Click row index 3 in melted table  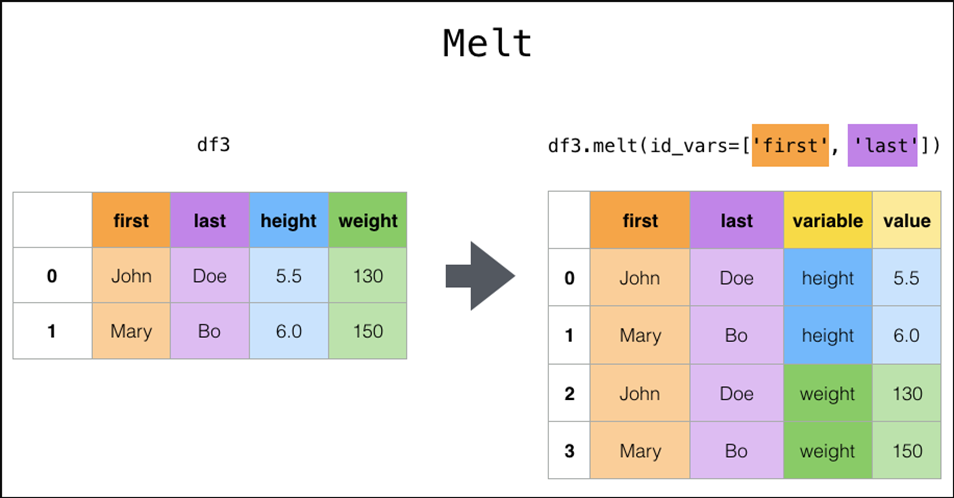pyautogui.click(x=569, y=451)
